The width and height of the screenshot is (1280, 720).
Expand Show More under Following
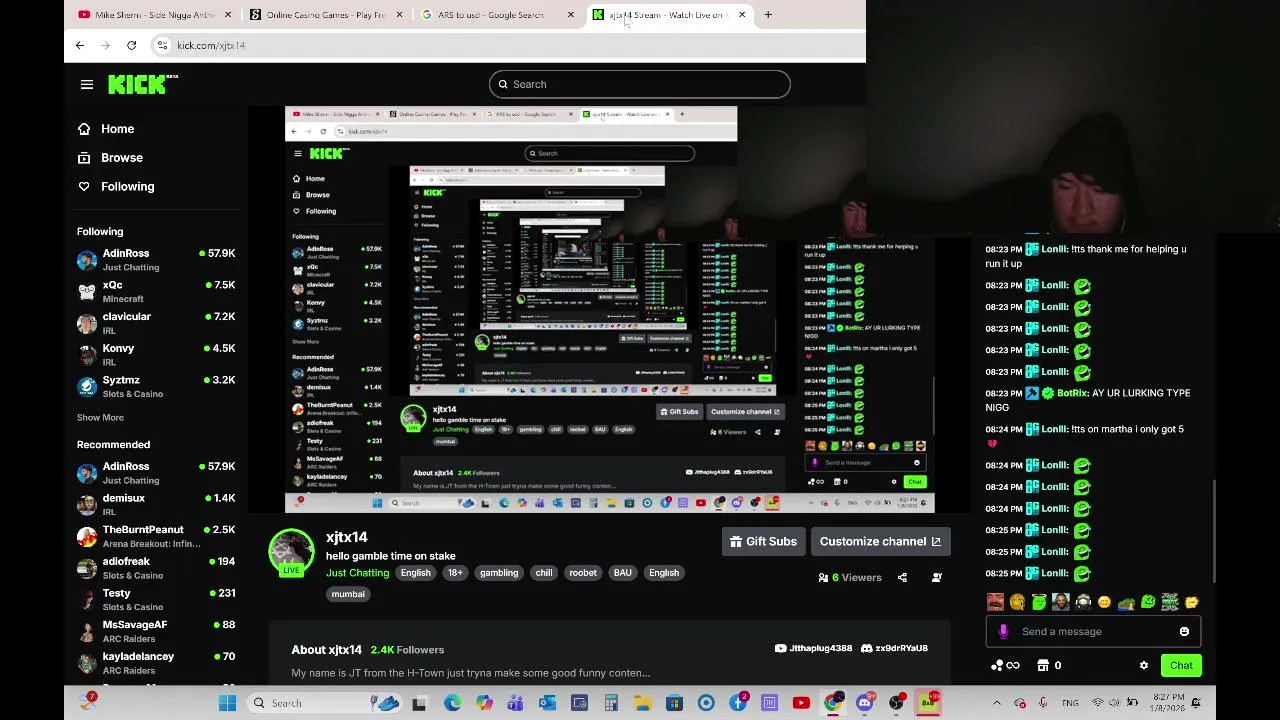click(x=100, y=417)
